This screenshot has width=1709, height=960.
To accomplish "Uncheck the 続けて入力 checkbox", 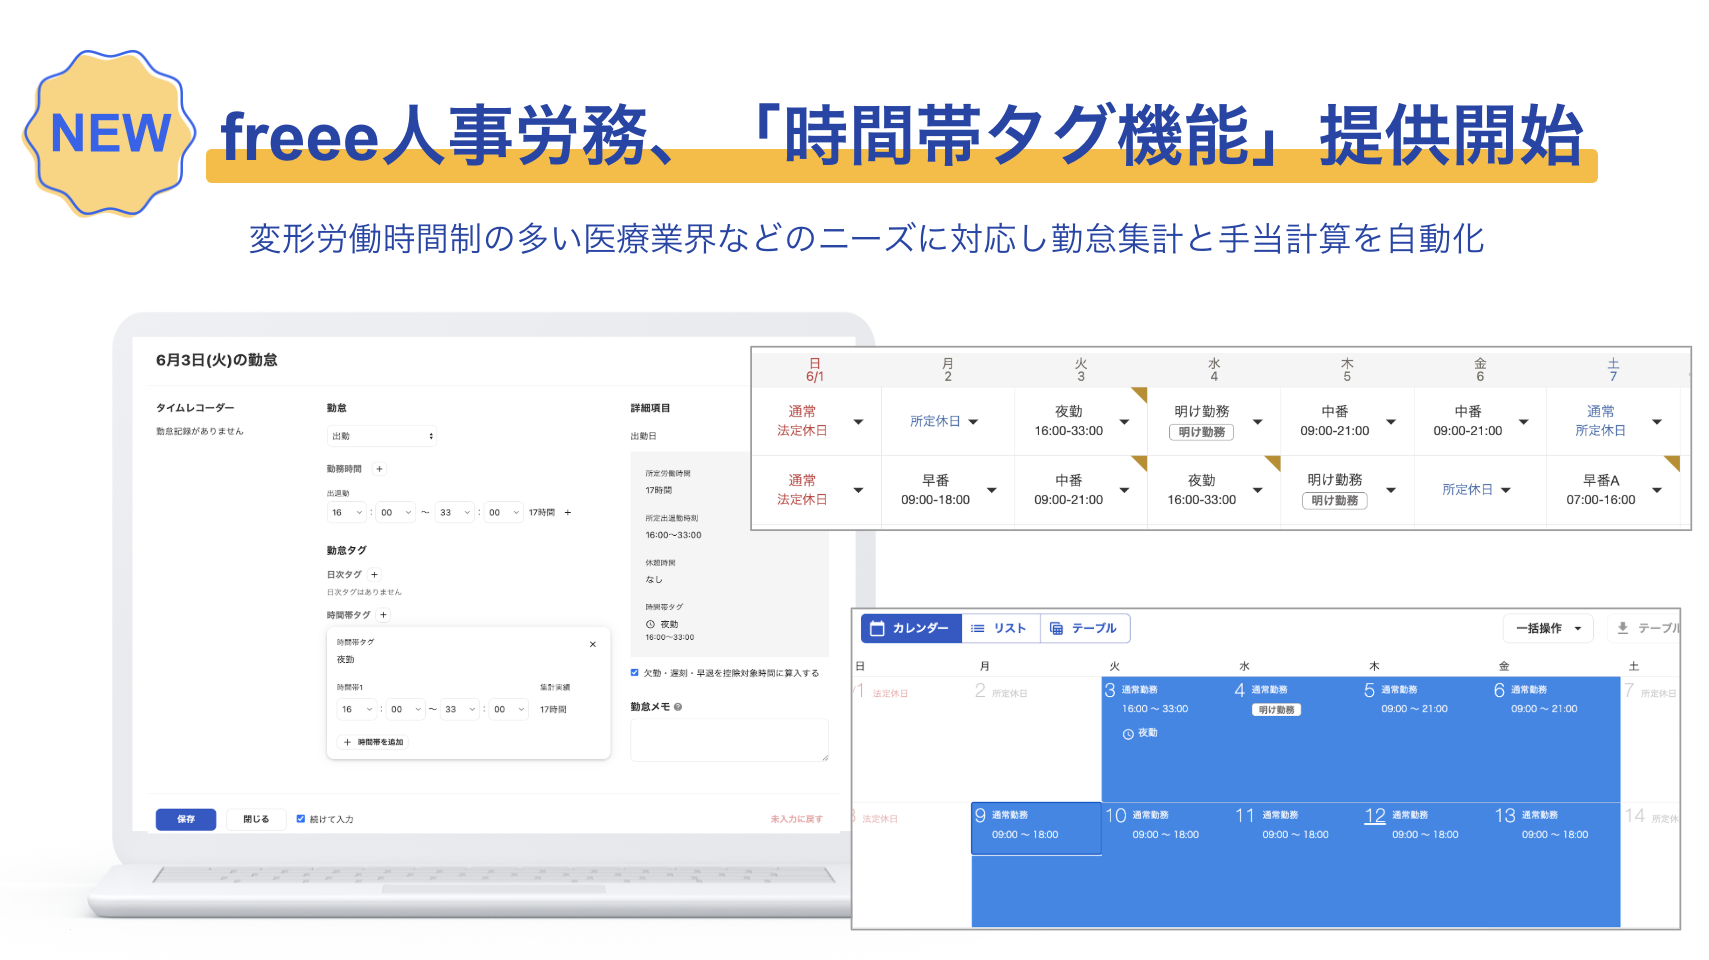I will click(x=301, y=819).
